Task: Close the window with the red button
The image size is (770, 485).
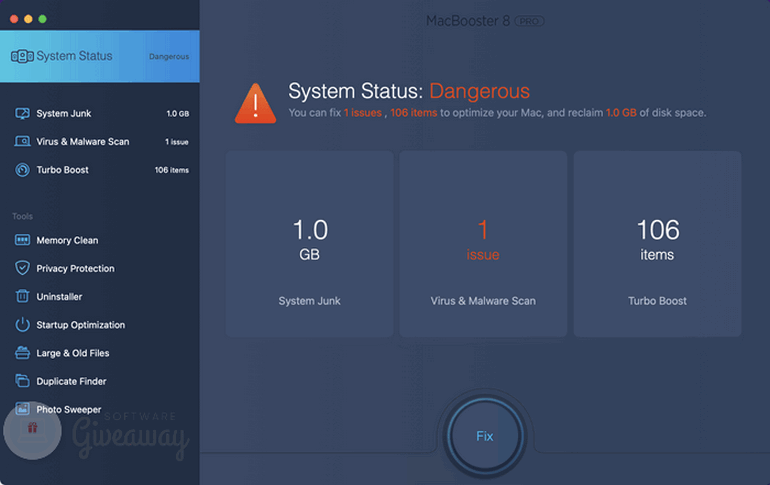Action: (14, 19)
